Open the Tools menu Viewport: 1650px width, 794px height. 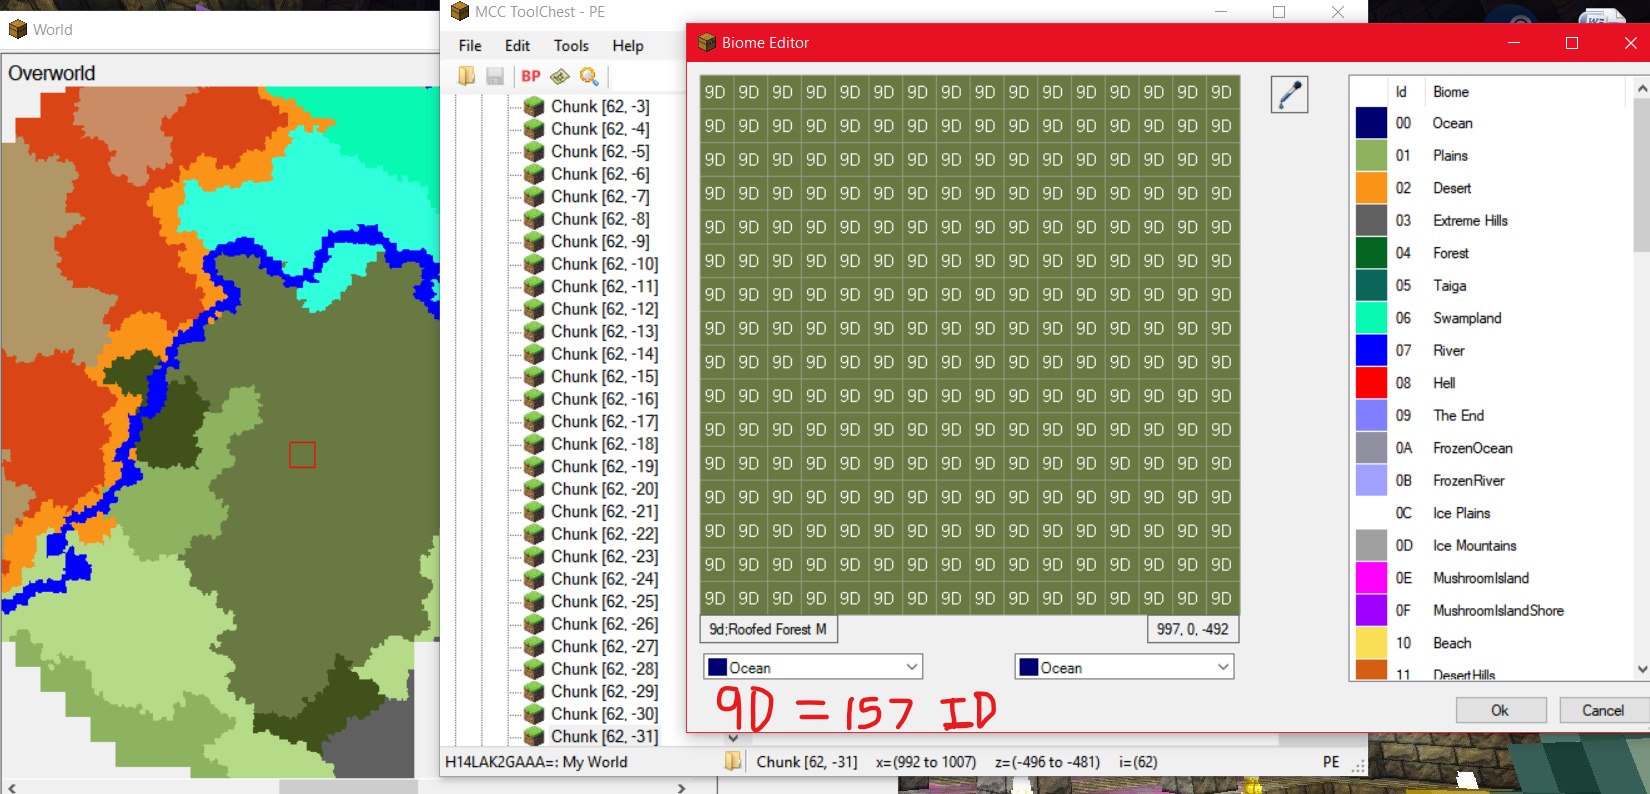click(x=571, y=46)
